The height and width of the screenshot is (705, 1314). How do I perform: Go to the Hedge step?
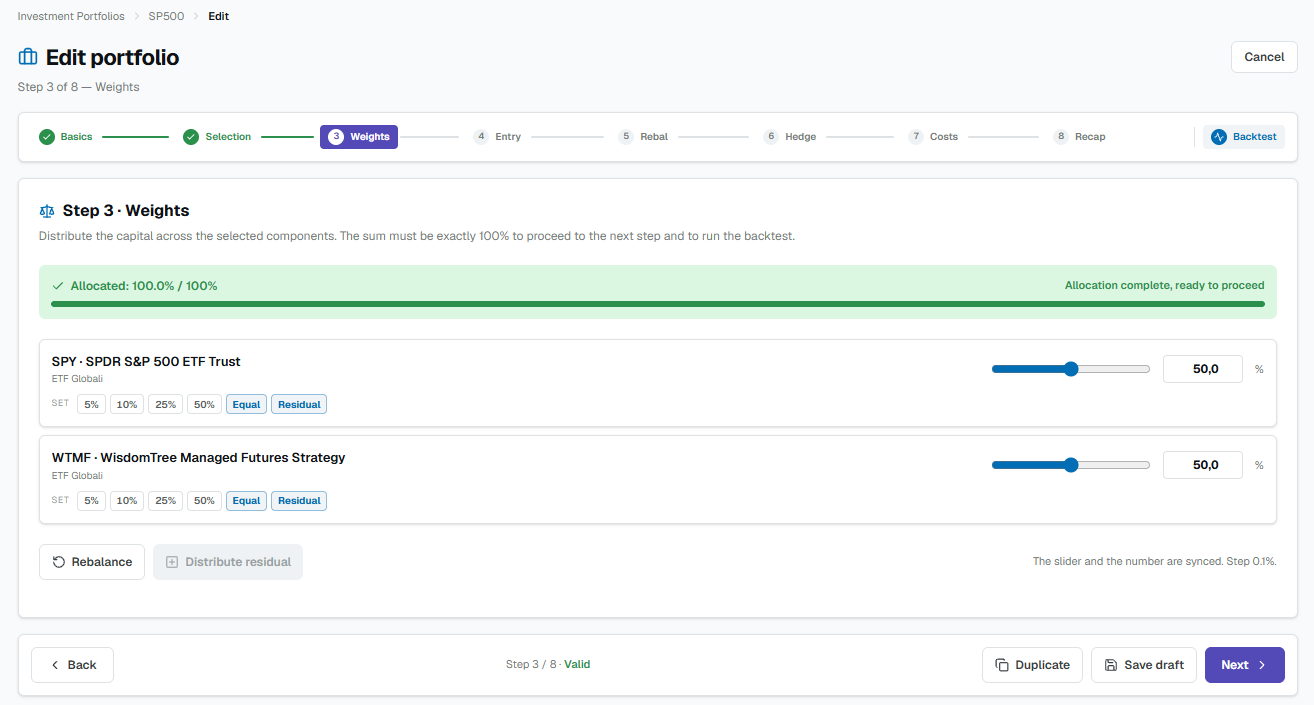[x=790, y=137]
